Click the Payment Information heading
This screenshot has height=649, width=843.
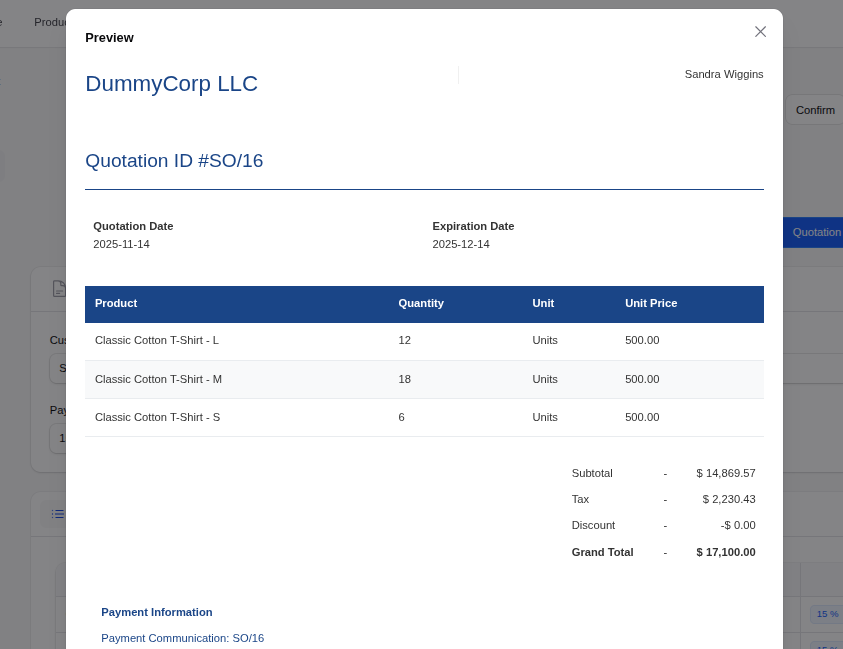[156, 612]
